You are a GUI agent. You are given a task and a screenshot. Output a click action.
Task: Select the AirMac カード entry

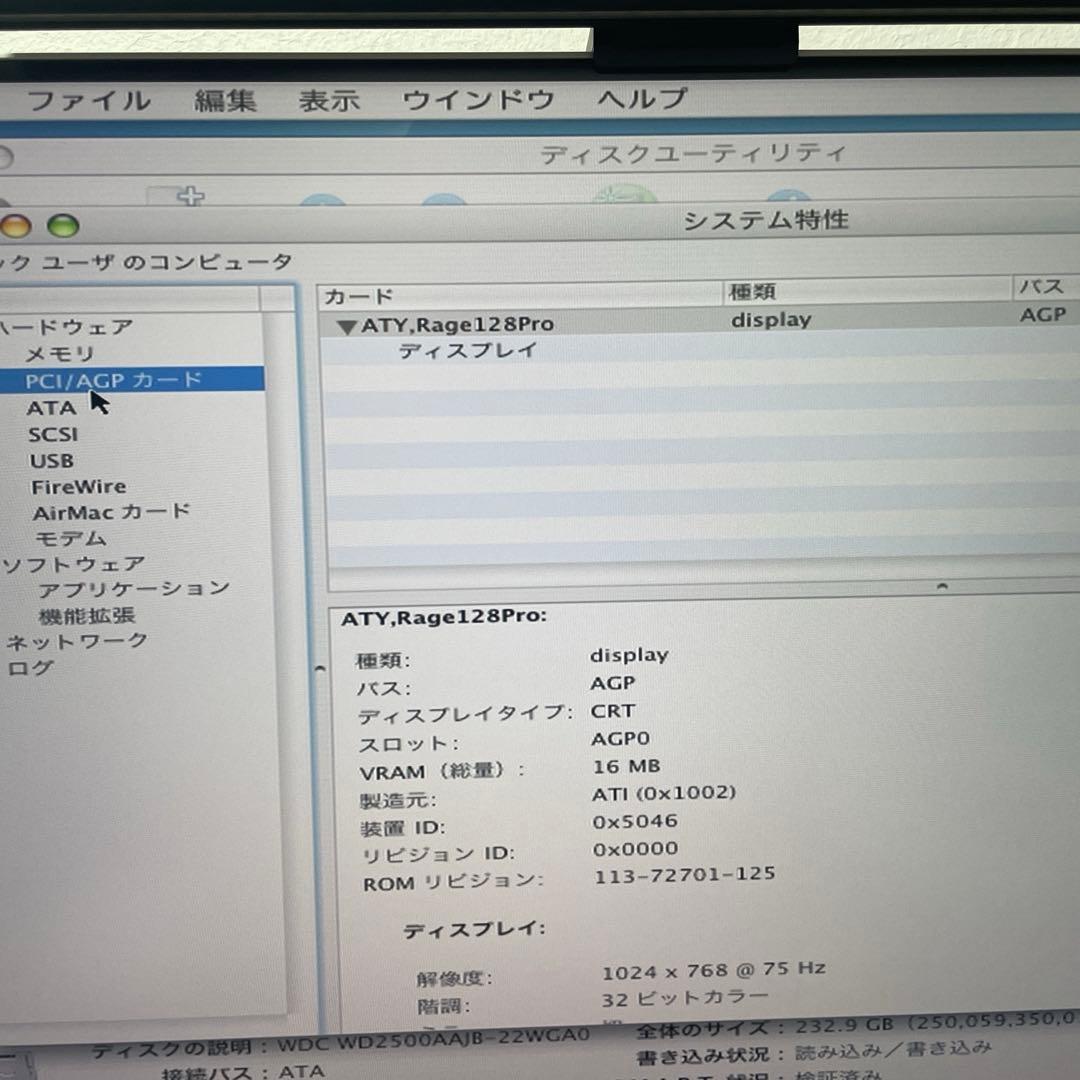(x=112, y=511)
